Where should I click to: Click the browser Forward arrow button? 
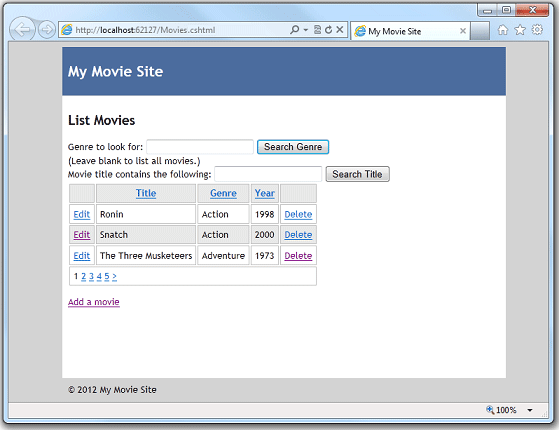[47, 30]
